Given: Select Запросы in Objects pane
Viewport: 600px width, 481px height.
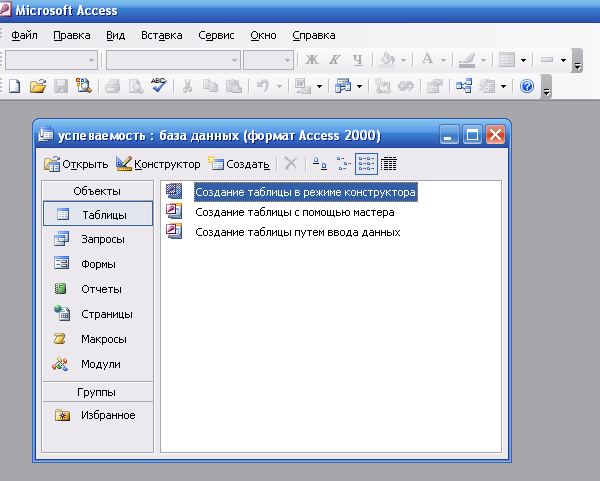Looking at the screenshot, I should (98, 239).
